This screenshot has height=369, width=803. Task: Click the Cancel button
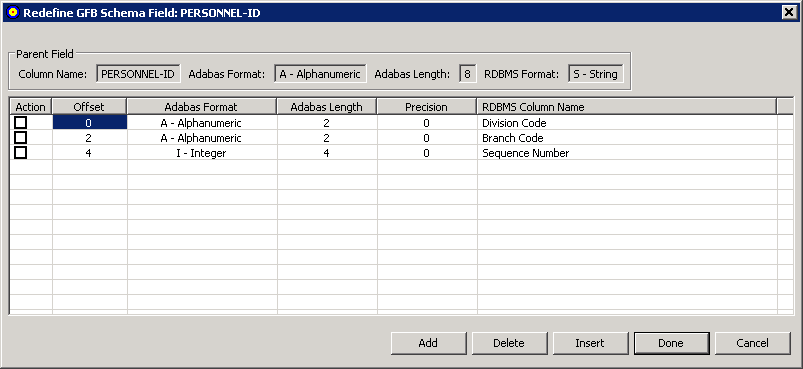pyautogui.click(x=752, y=343)
